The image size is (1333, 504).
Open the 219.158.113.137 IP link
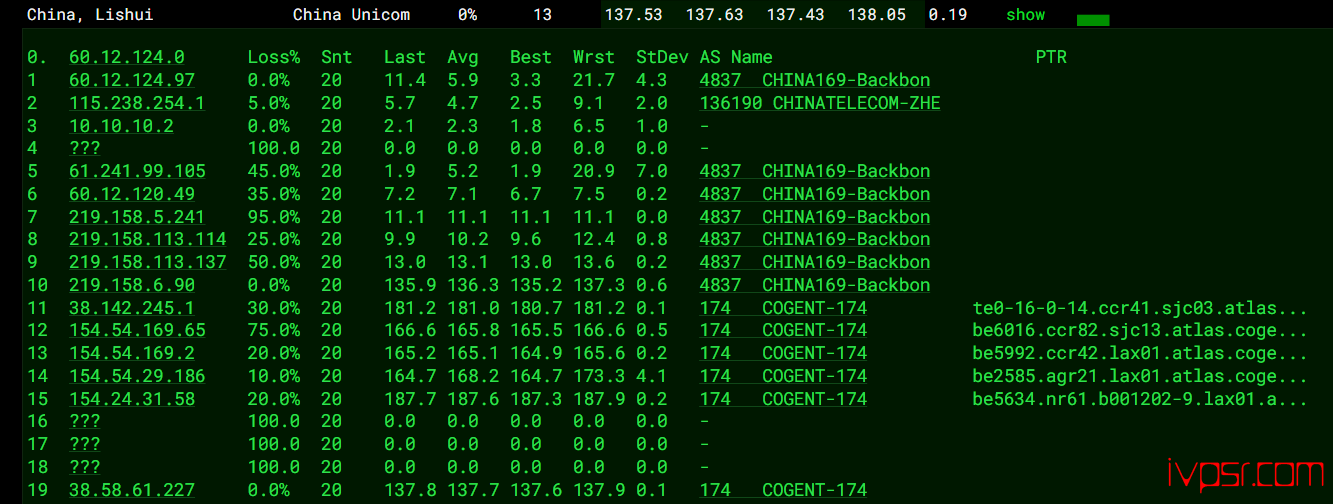tap(148, 262)
